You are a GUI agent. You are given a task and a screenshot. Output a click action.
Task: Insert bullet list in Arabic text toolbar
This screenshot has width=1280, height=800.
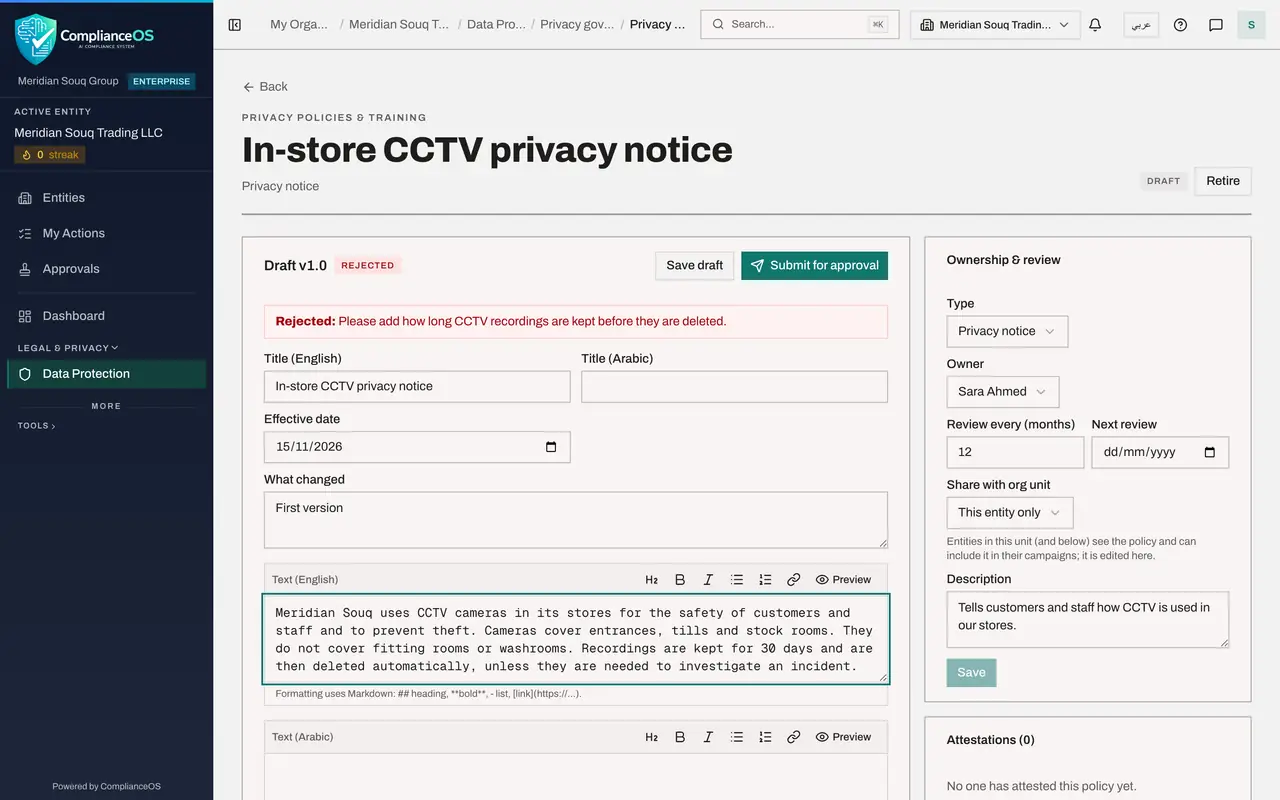point(737,737)
